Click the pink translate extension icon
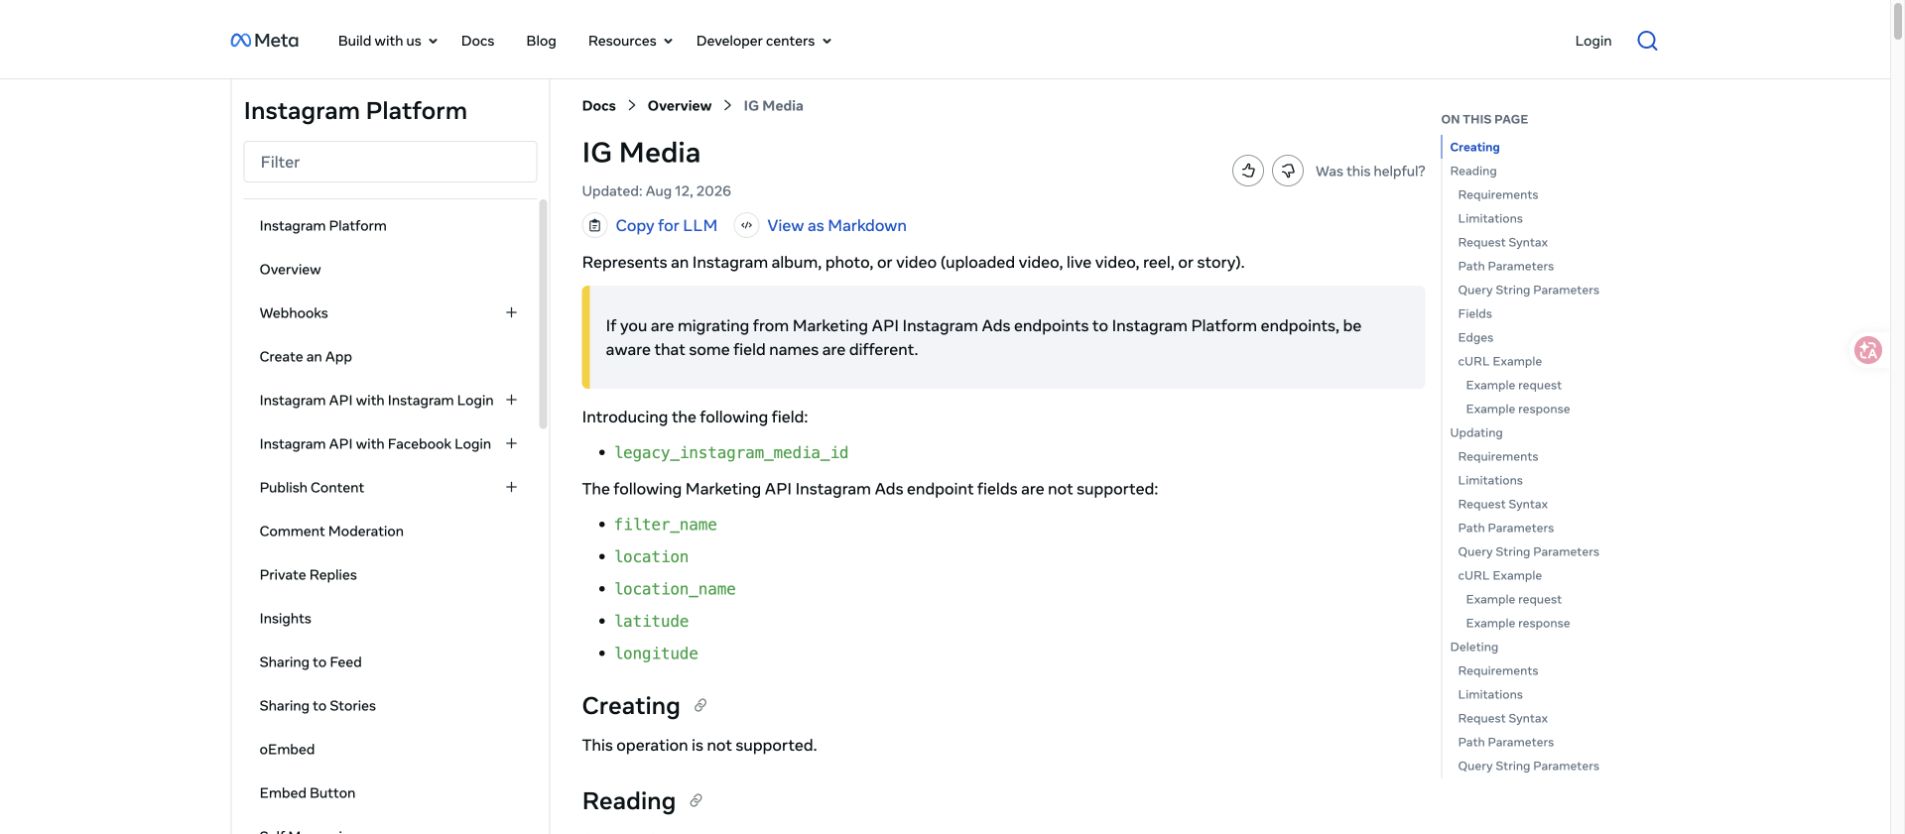The image size is (1905, 834). coord(1867,350)
